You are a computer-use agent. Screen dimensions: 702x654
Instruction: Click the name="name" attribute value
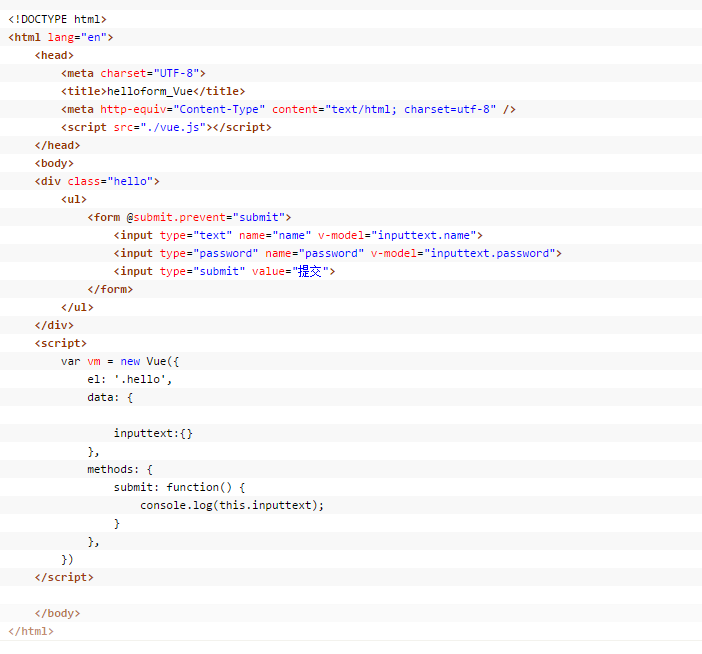[x=291, y=235]
